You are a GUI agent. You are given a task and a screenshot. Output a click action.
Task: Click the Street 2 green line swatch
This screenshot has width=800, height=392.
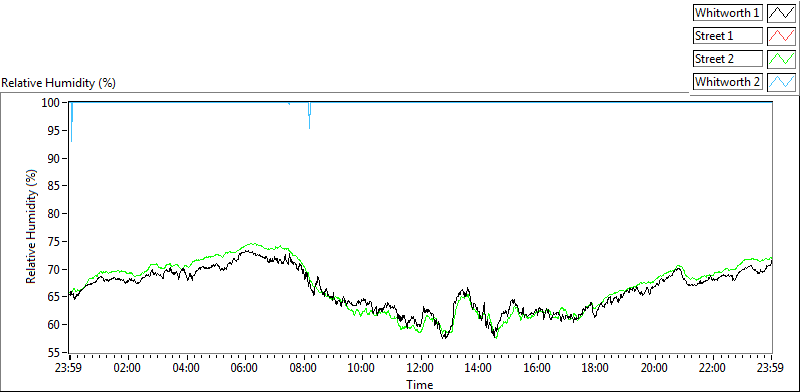781,59
